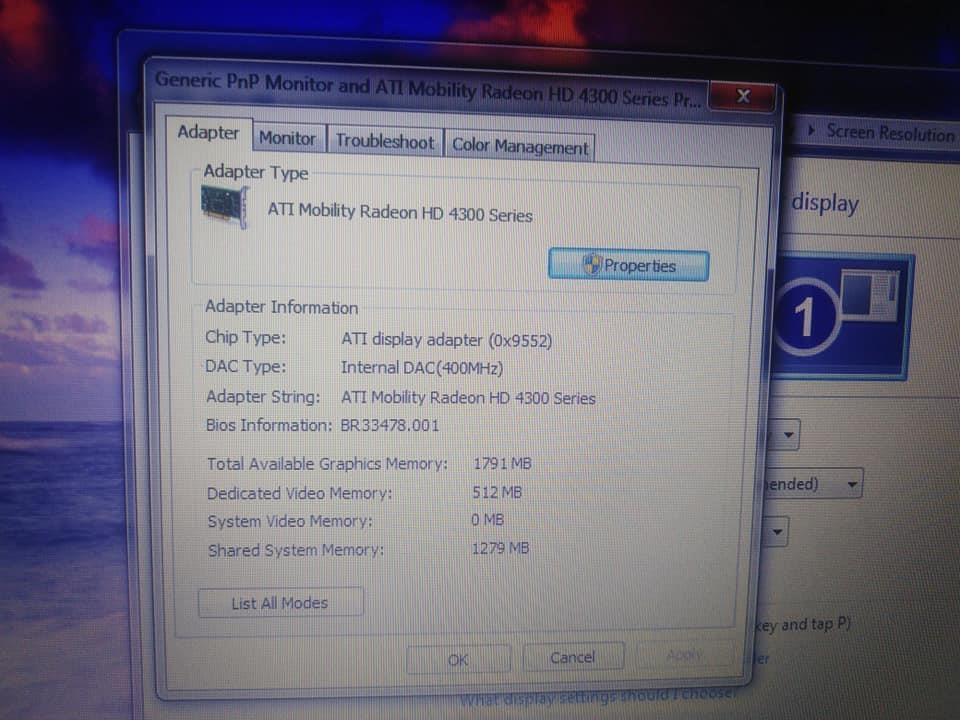This screenshot has height=720, width=960.
Task: Click the Chip Type value '(0x9552)'
Action: coord(520,341)
